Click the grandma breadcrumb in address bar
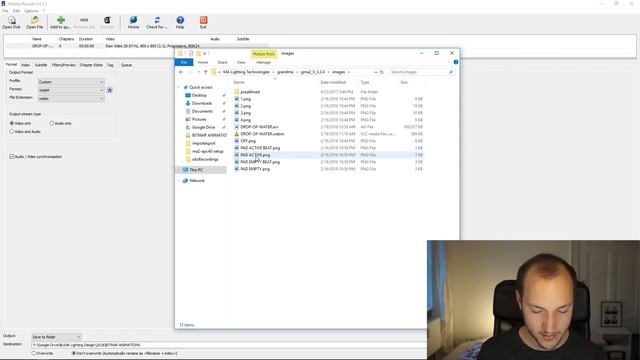Viewport: 640px width, 360px height. pos(285,72)
